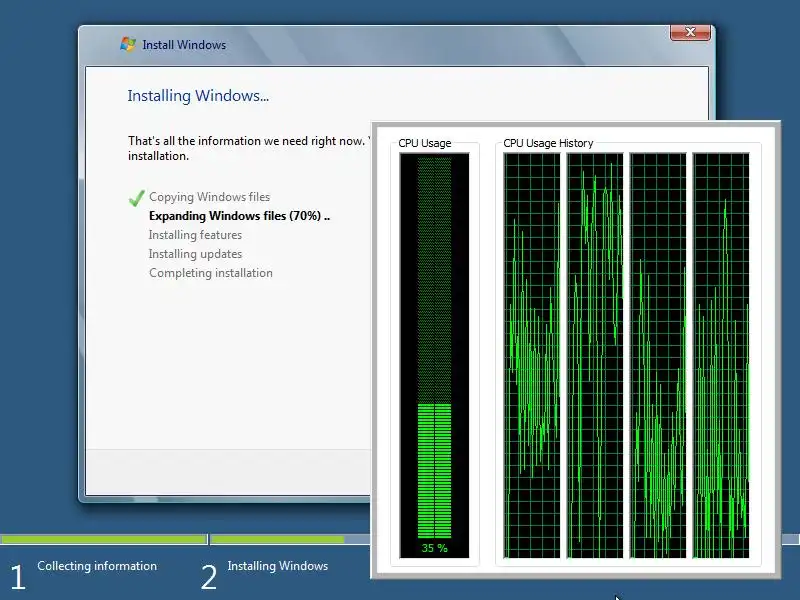Click 'Expanding Windows files (70%)' step
This screenshot has height=600, width=800.
click(239, 216)
